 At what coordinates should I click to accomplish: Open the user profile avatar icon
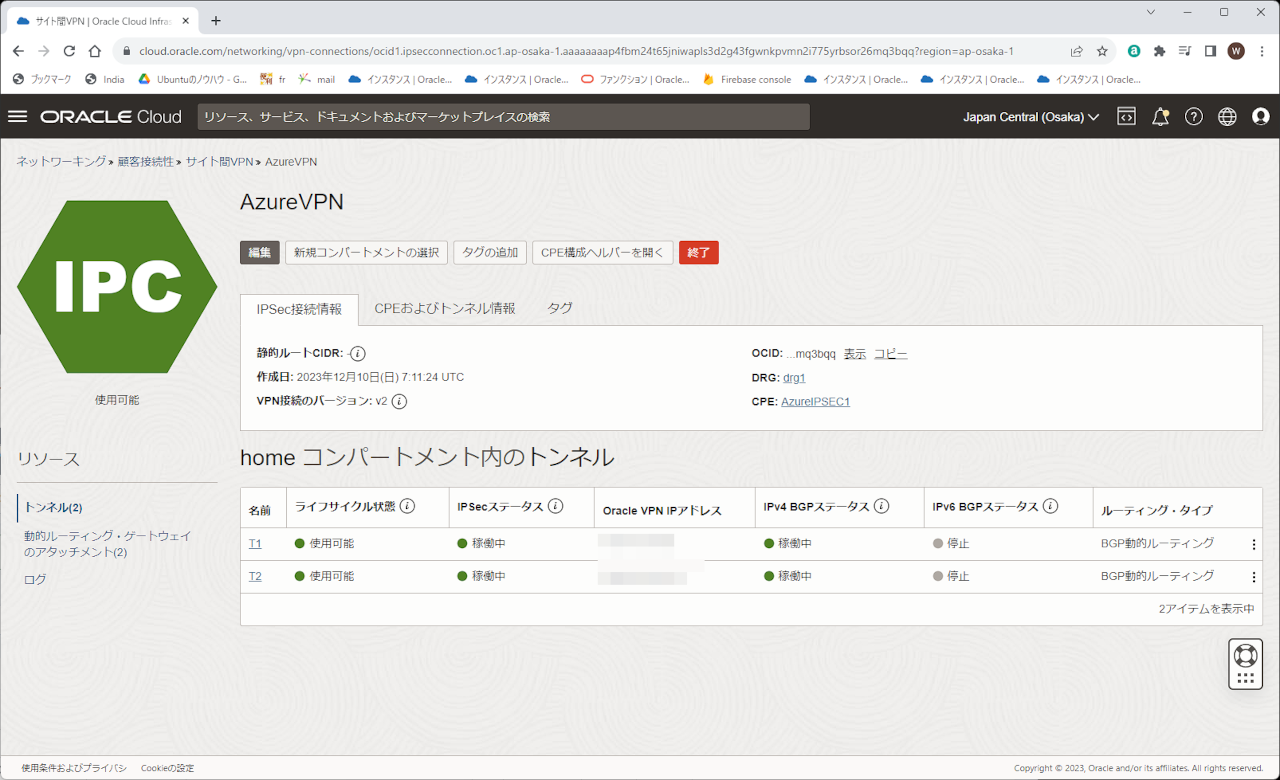coord(1261,117)
